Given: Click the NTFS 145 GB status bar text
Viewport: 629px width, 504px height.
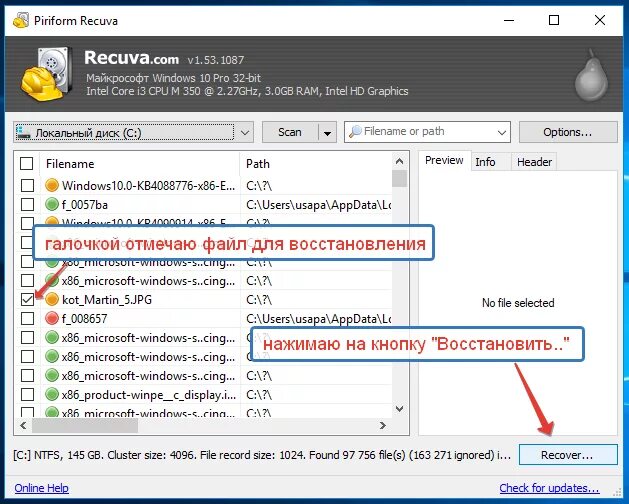Looking at the screenshot, I should coord(262,455).
